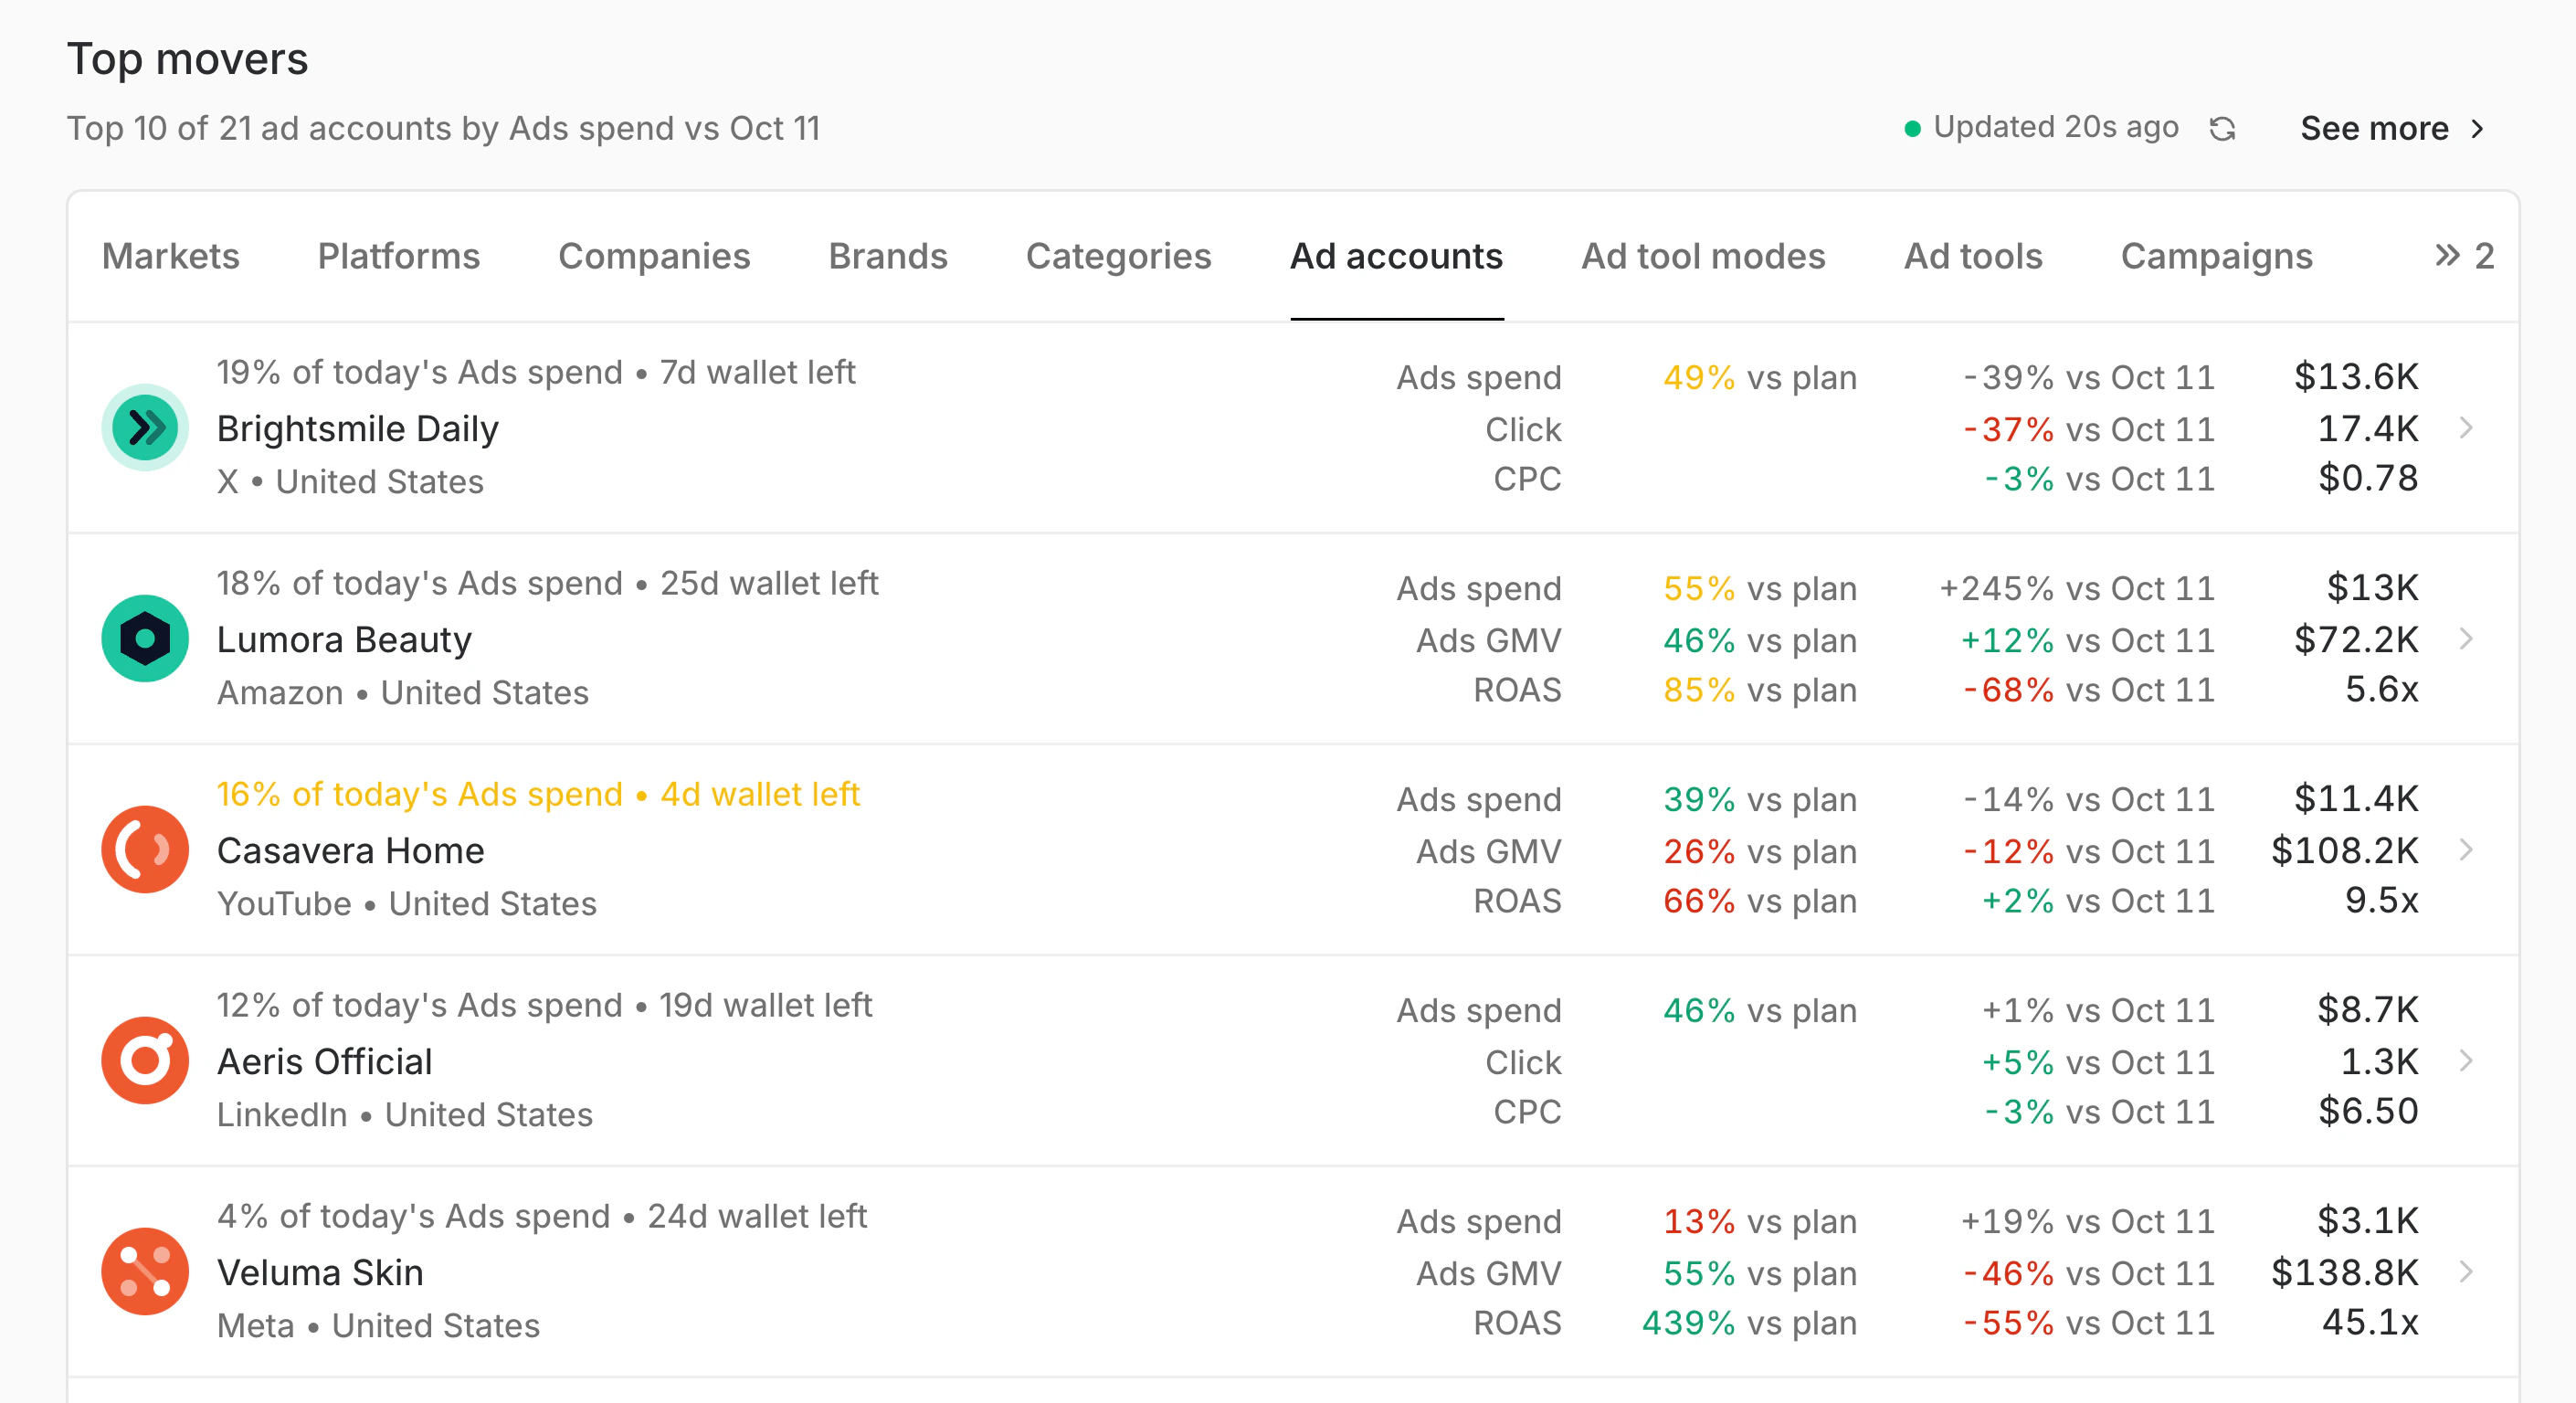Click 'X • United States' under Brightsmile Daily

(350, 482)
